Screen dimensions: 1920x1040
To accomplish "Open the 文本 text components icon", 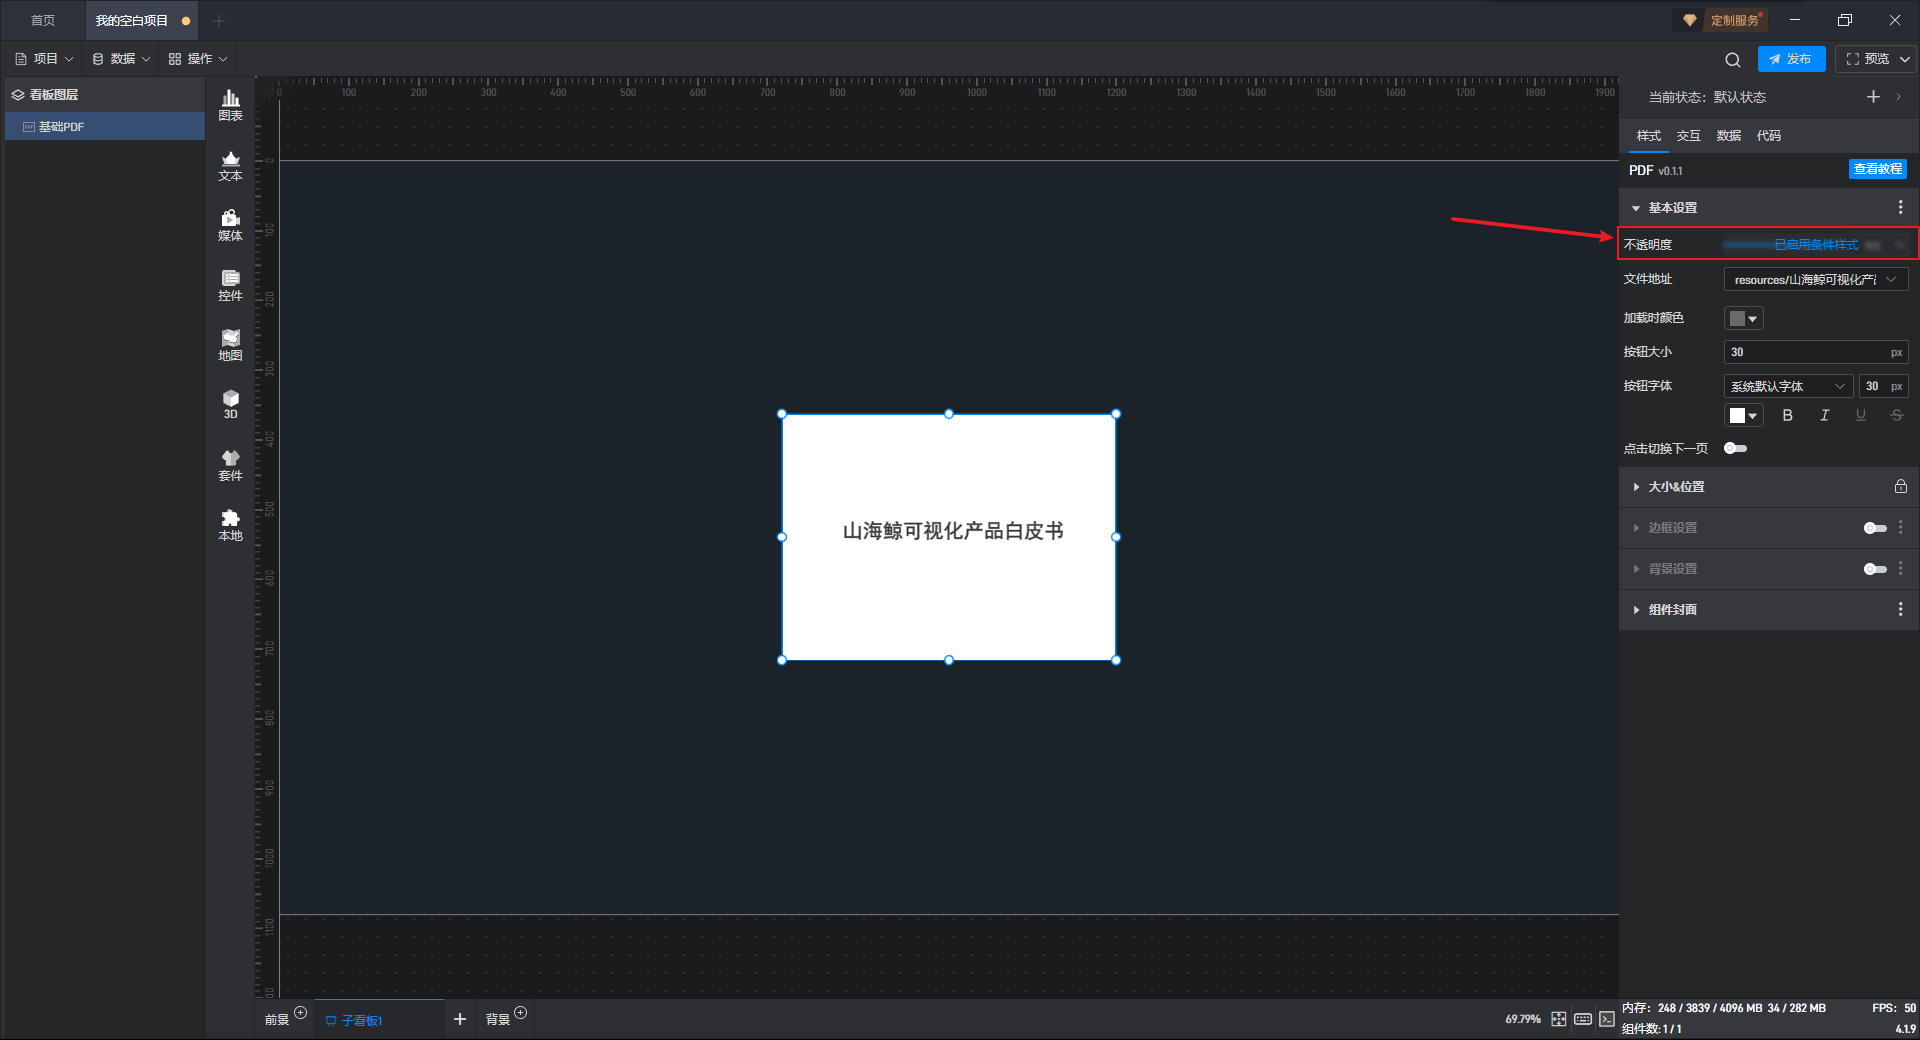I will (230, 165).
